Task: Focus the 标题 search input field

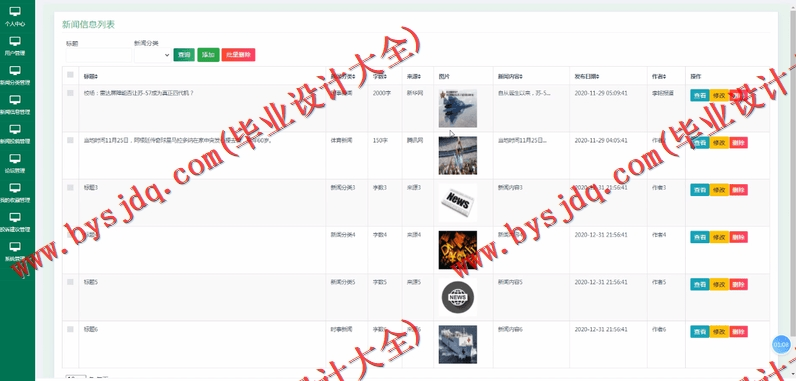Action: point(98,55)
